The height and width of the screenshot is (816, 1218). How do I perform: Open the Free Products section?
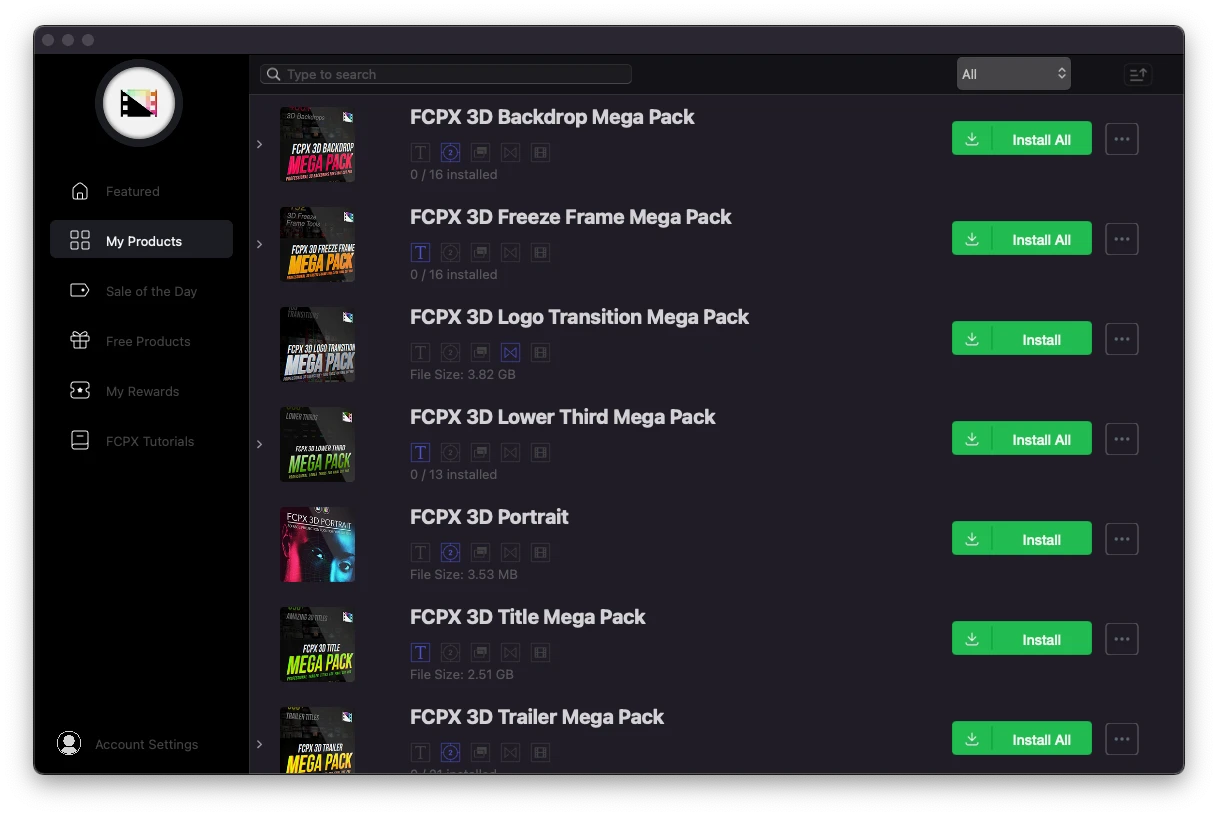point(141,341)
